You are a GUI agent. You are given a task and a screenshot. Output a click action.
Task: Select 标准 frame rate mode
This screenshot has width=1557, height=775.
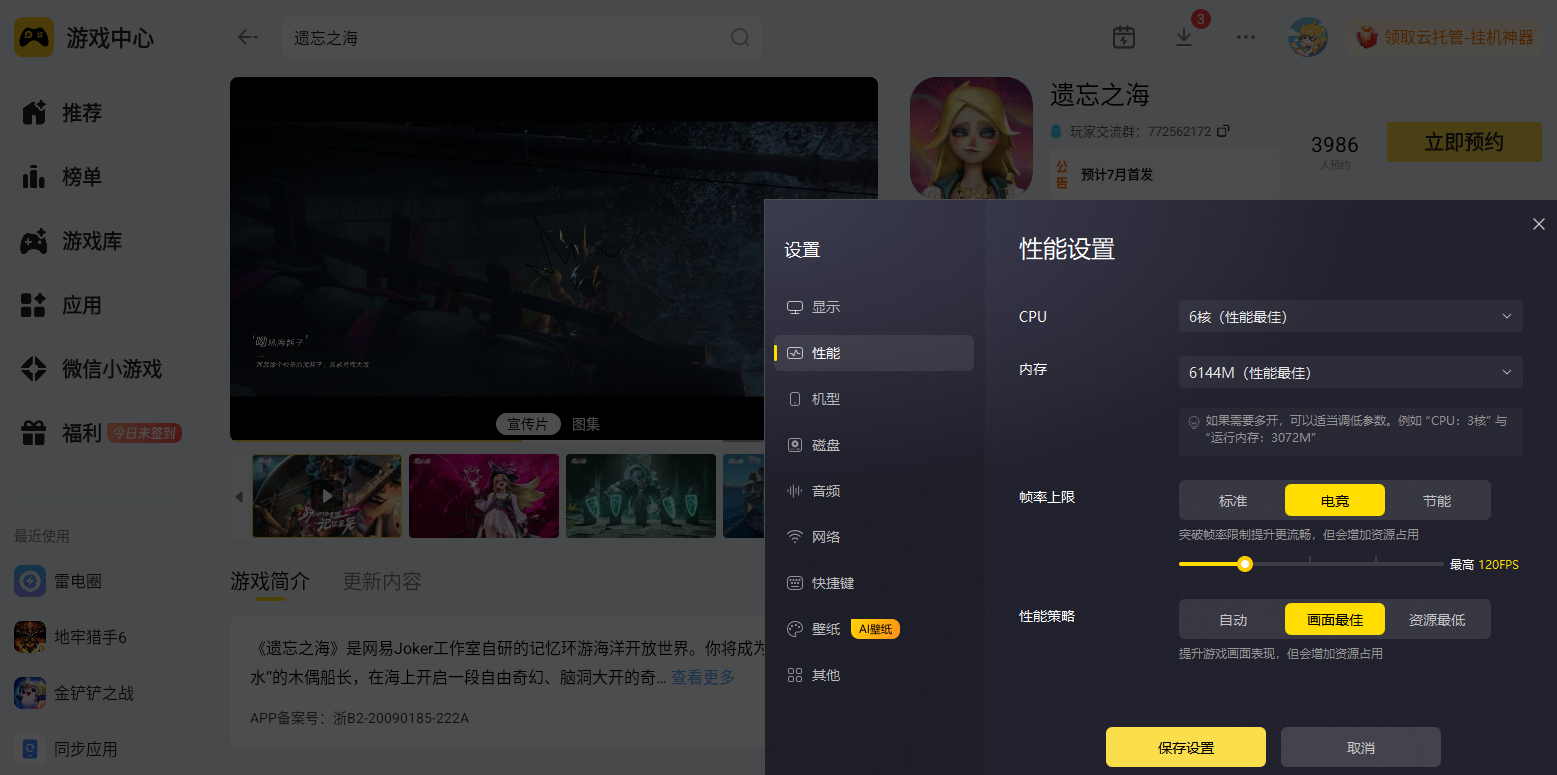pyautogui.click(x=1233, y=500)
